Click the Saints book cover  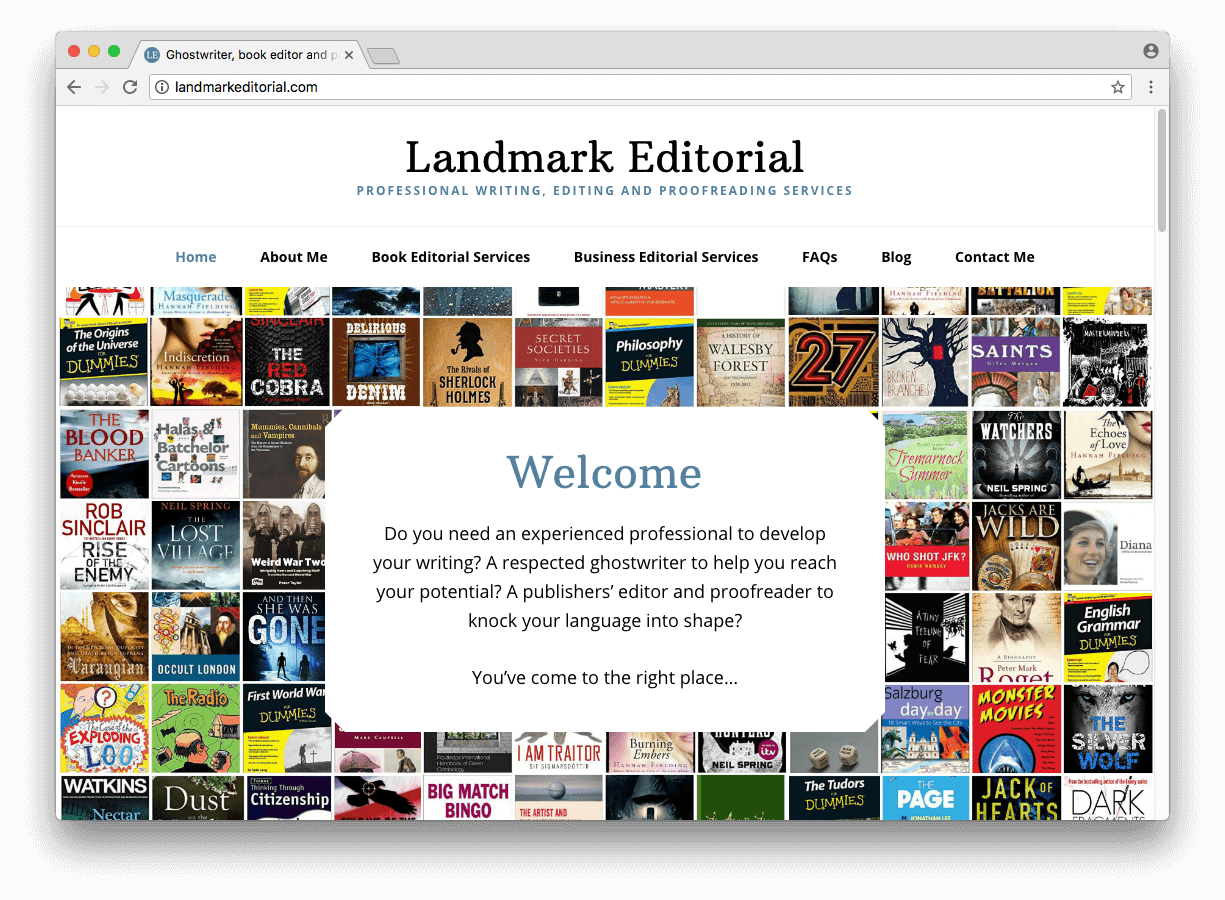click(x=1016, y=362)
